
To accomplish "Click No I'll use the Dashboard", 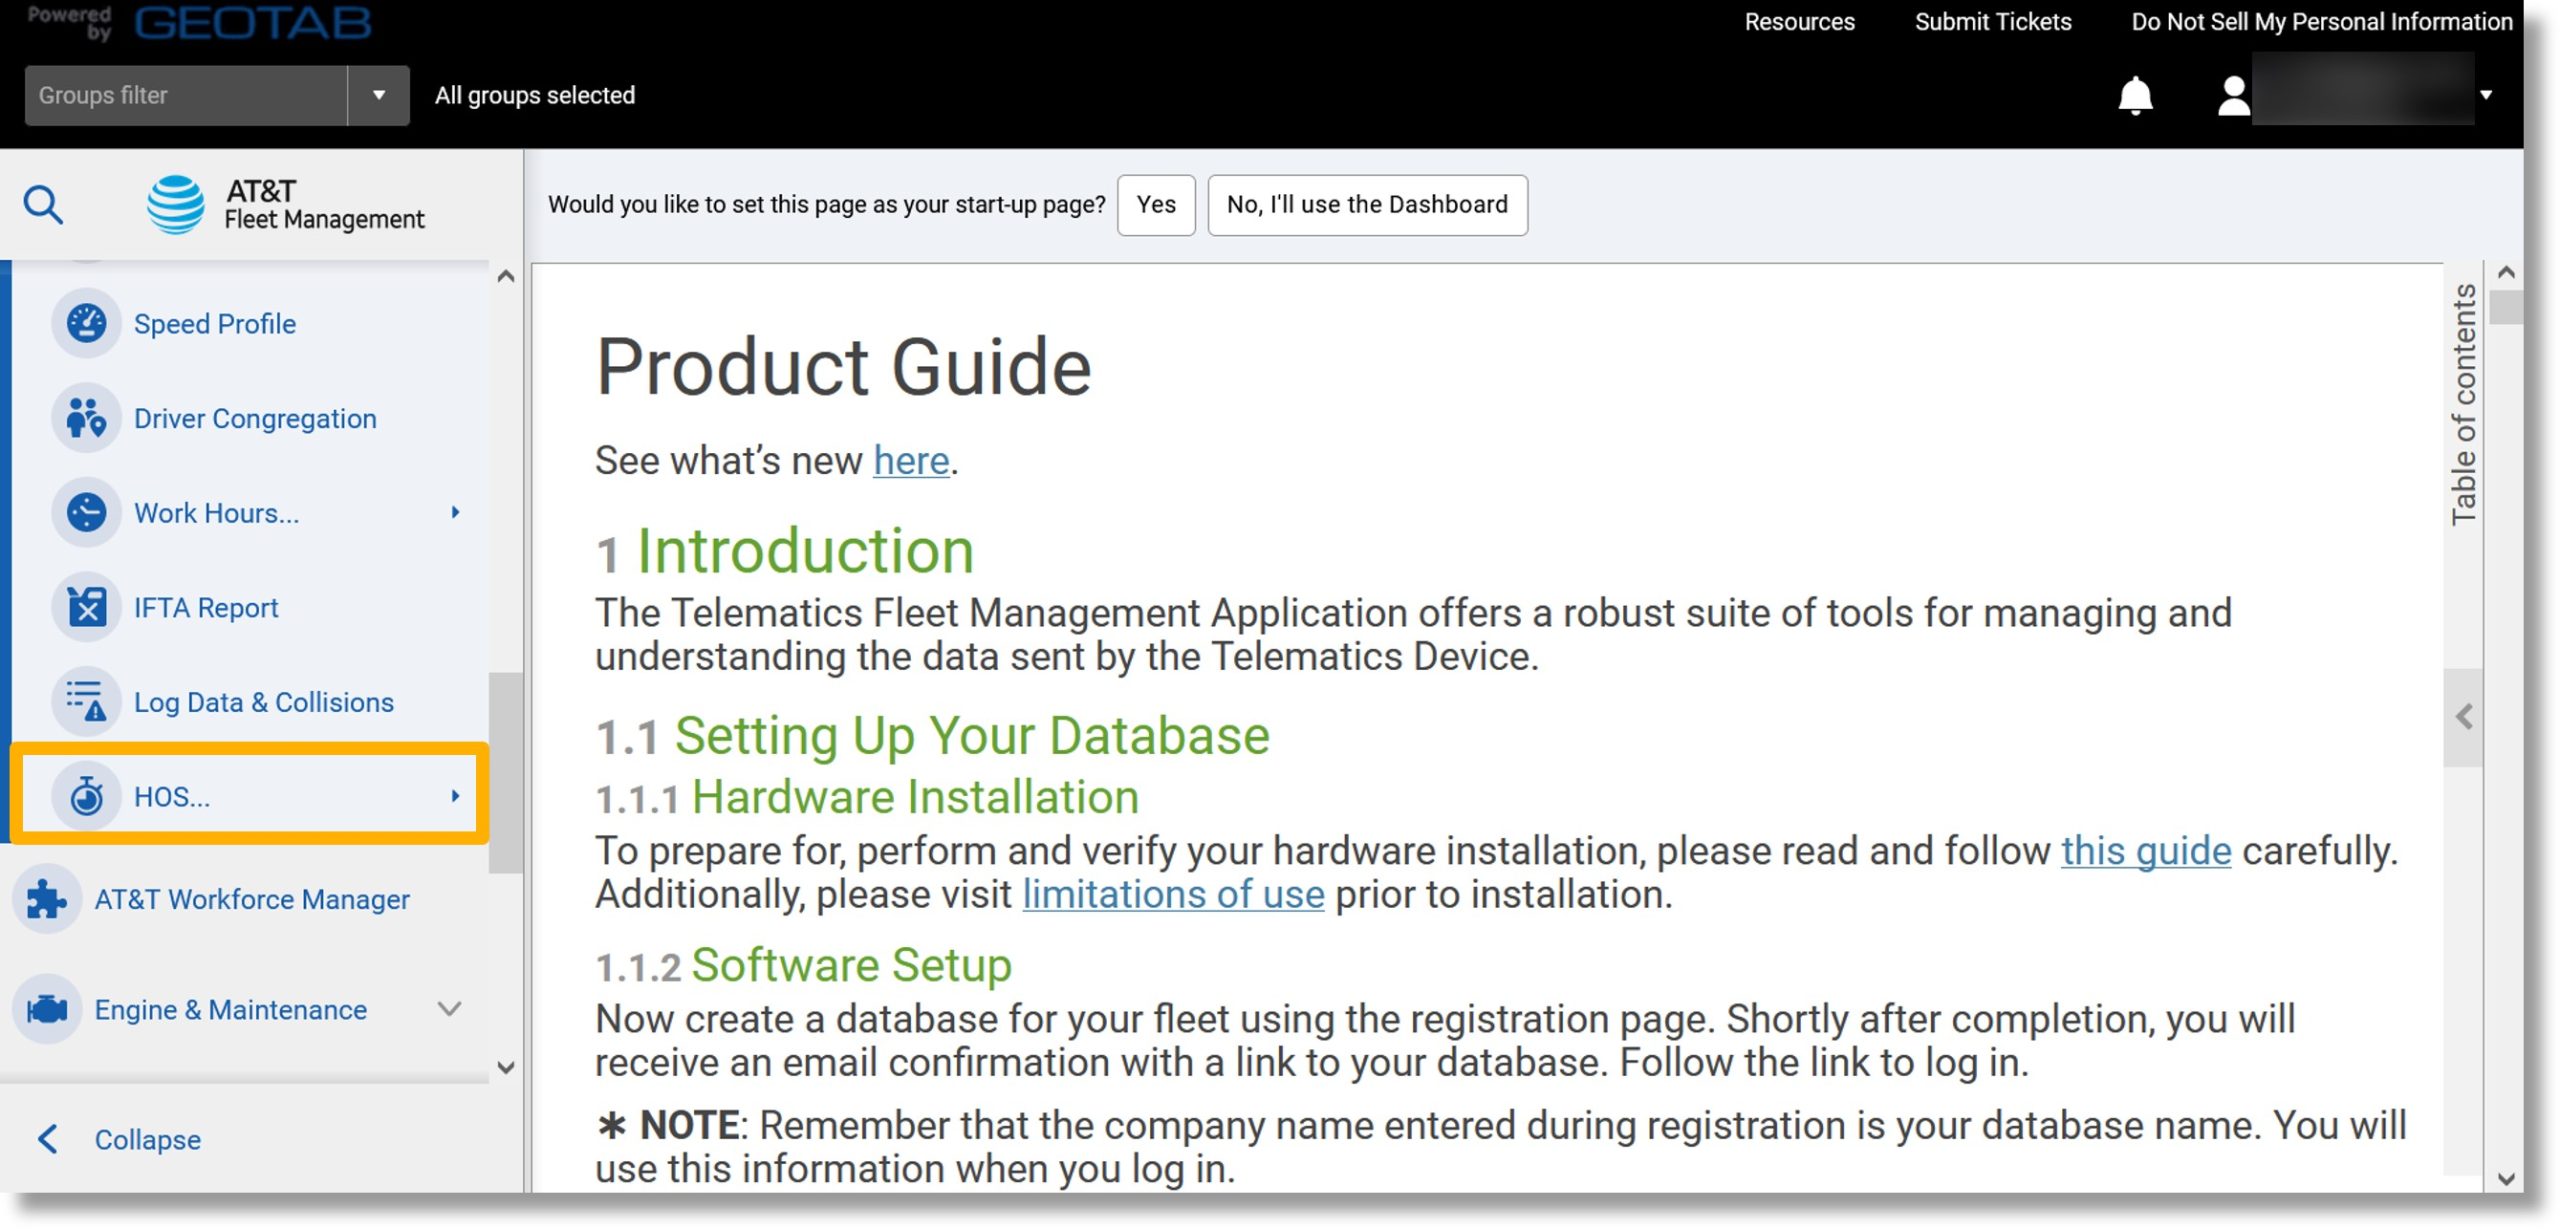I will tap(1367, 204).
